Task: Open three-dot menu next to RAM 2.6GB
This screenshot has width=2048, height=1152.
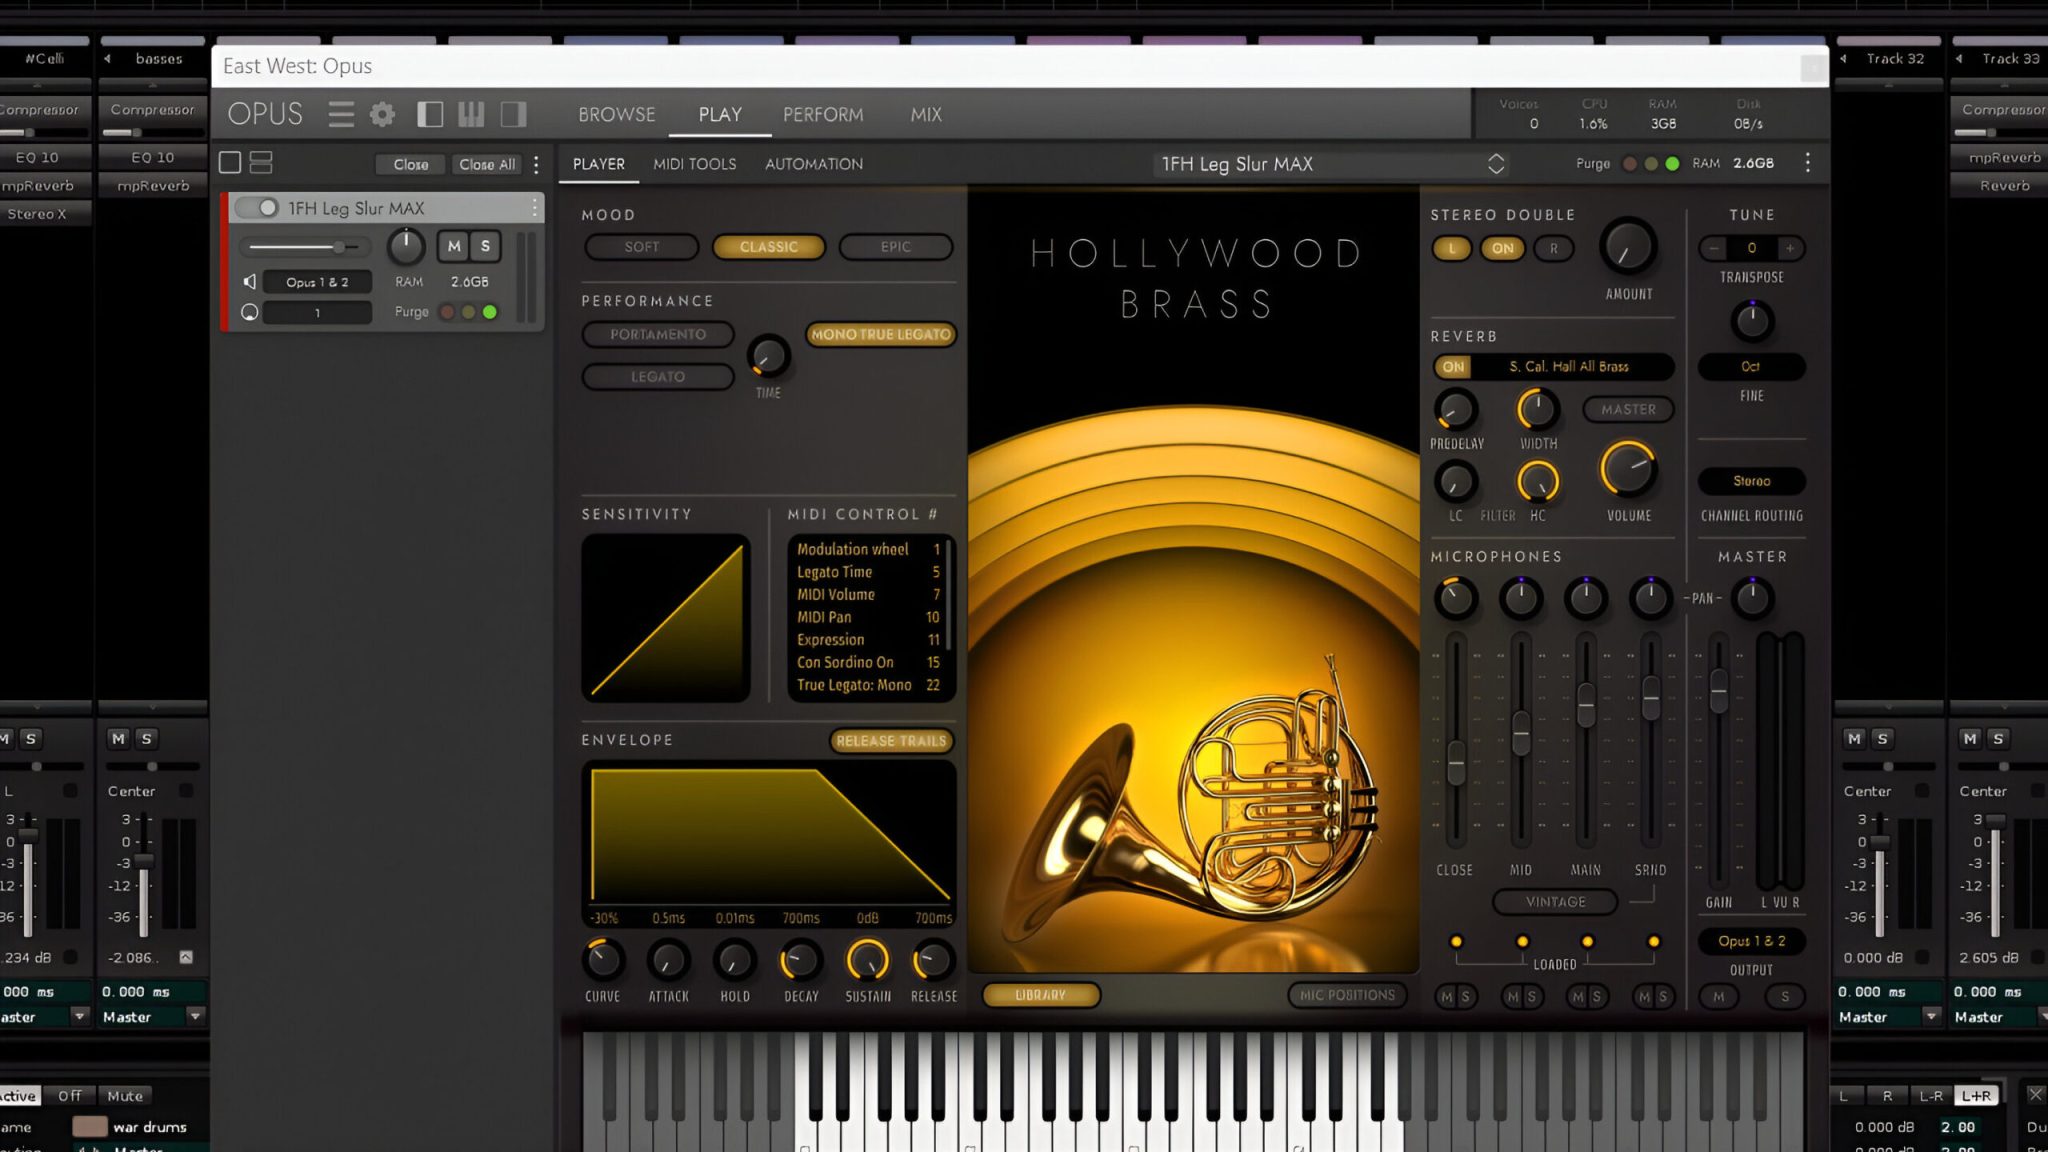Action: coord(1807,162)
